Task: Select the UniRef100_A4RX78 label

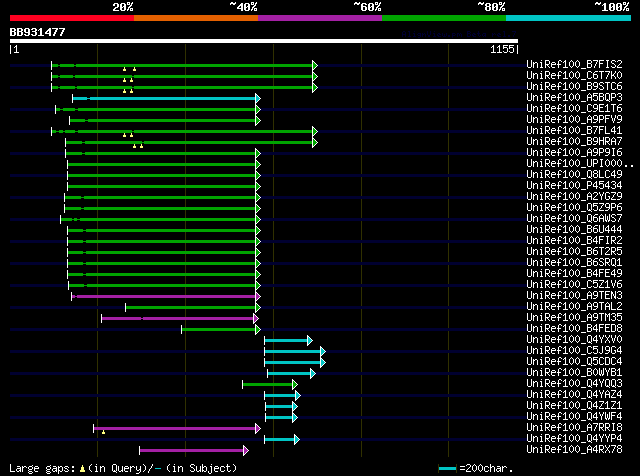Action: 574,450
